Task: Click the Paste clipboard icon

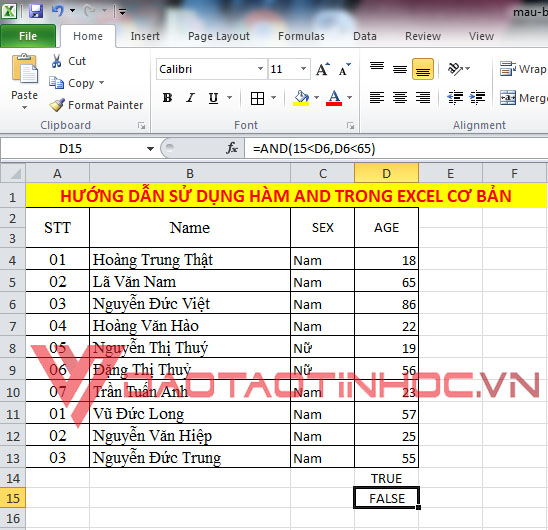Action: coord(24,69)
